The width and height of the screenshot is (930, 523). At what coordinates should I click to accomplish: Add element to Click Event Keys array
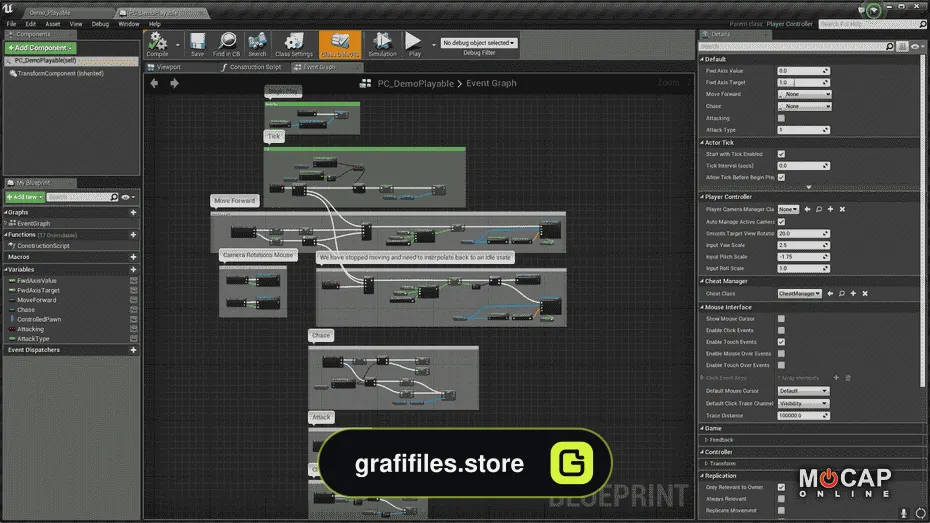click(x=836, y=378)
